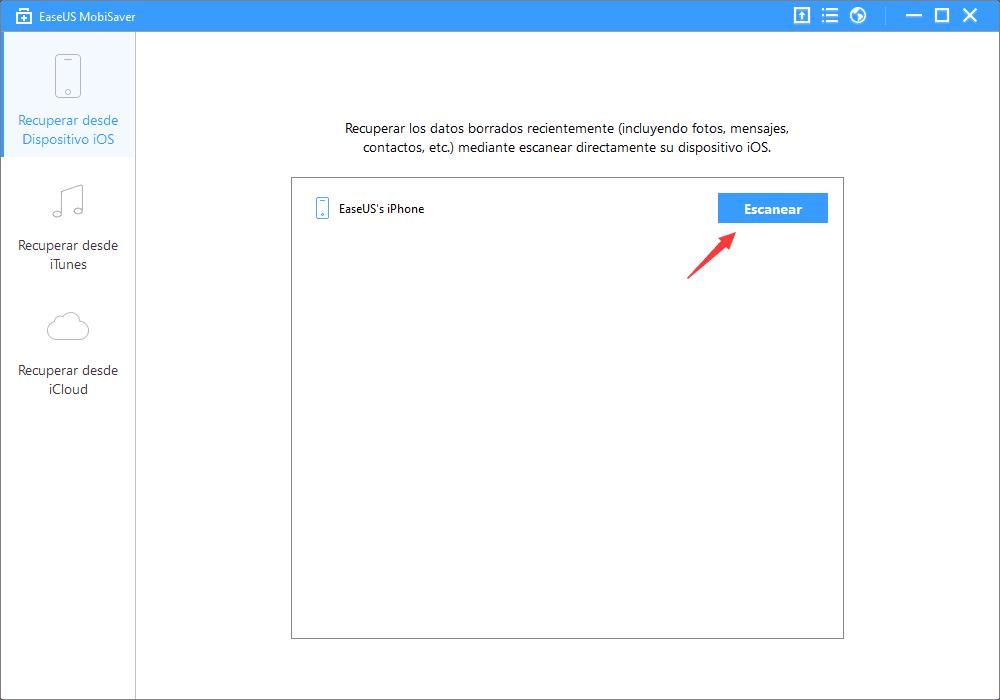The height and width of the screenshot is (700, 1000).
Task: Switch to Recuperar desde Dispositivo iOS tab
Action: point(68,130)
